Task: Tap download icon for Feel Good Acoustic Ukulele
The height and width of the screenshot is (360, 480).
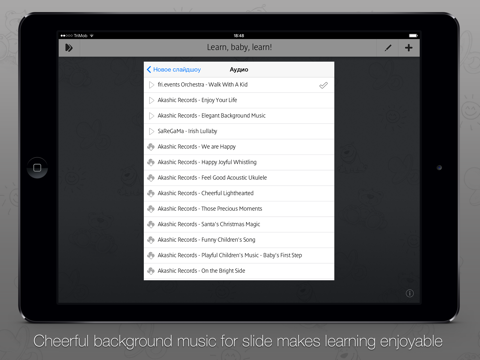Action: tap(151, 178)
